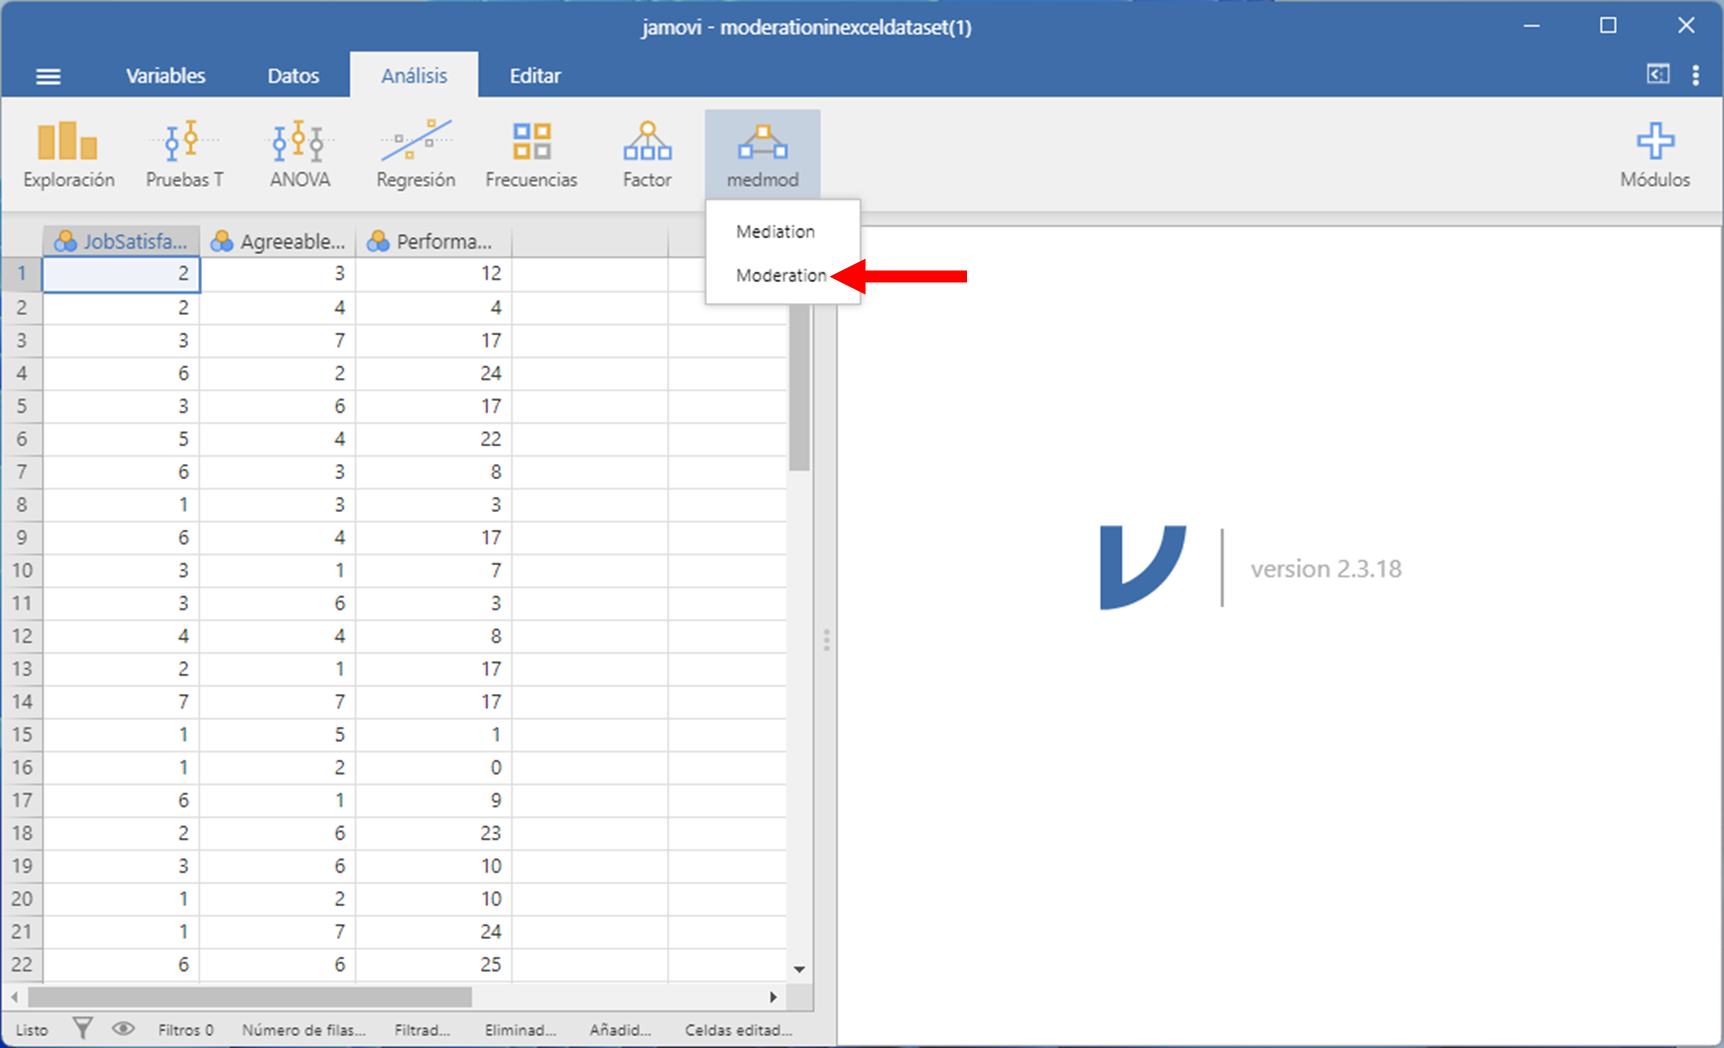The image size is (1724, 1048).
Task: Open the Exploración analysis menu
Action: pyautogui.click(x=68, y=154)
